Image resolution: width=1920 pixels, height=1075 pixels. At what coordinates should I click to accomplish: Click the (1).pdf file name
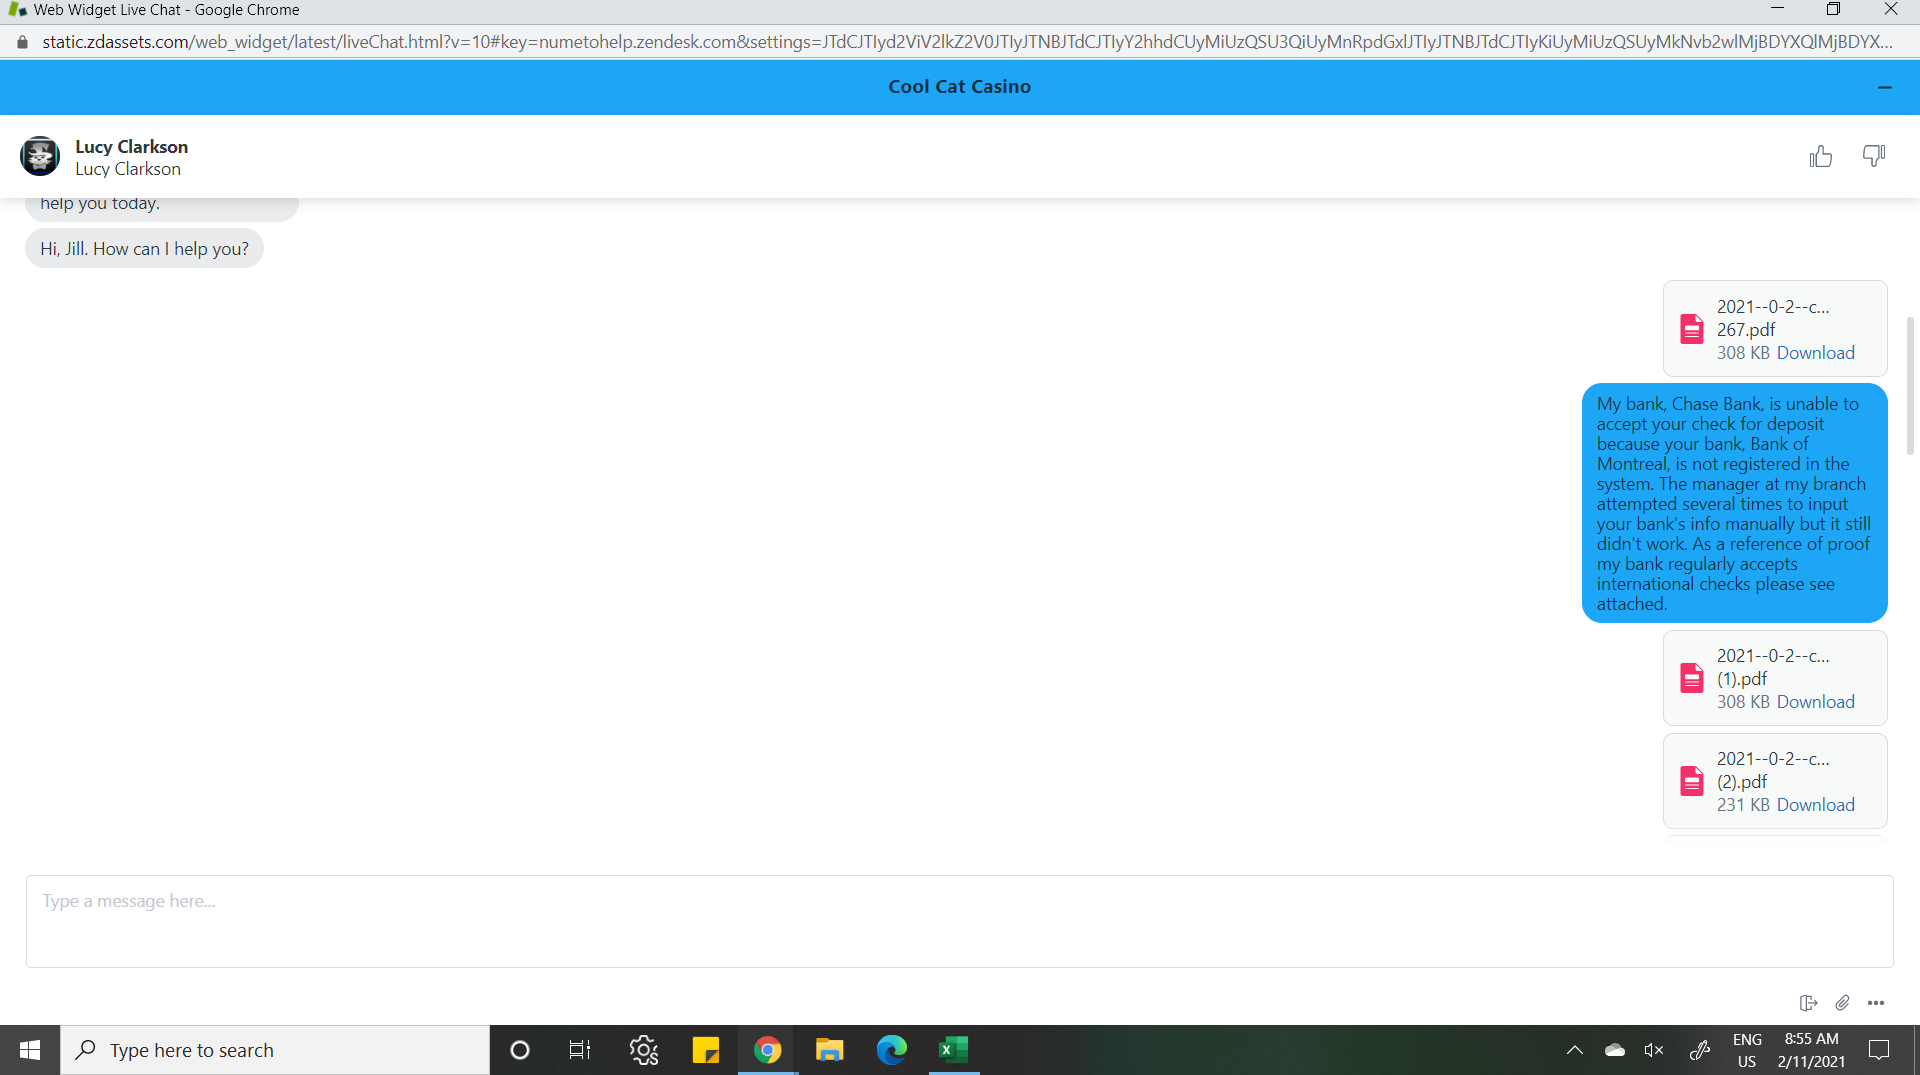[x=1773, y=667]
